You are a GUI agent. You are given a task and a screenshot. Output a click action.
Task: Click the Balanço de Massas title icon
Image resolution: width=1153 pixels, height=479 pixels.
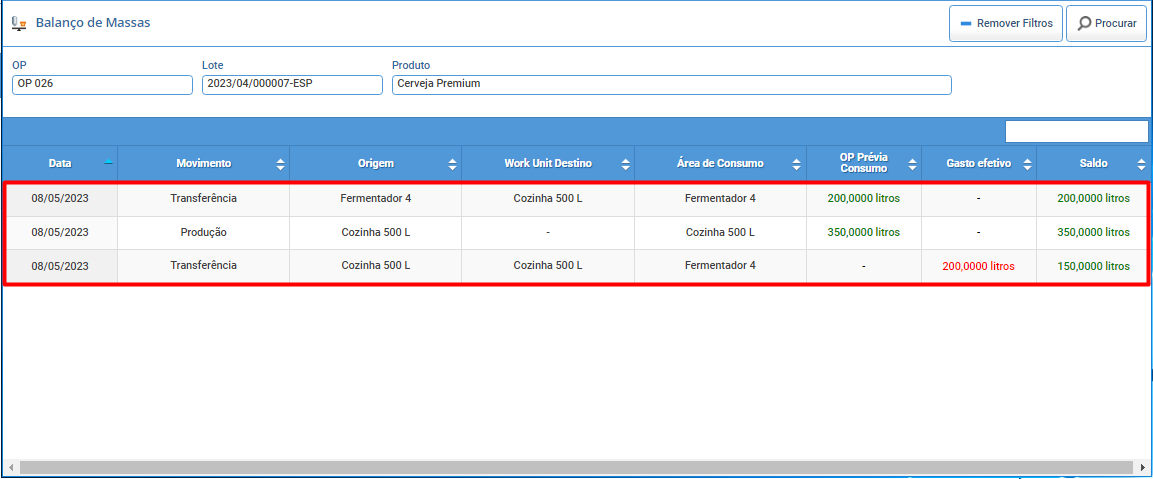point(19,23)
